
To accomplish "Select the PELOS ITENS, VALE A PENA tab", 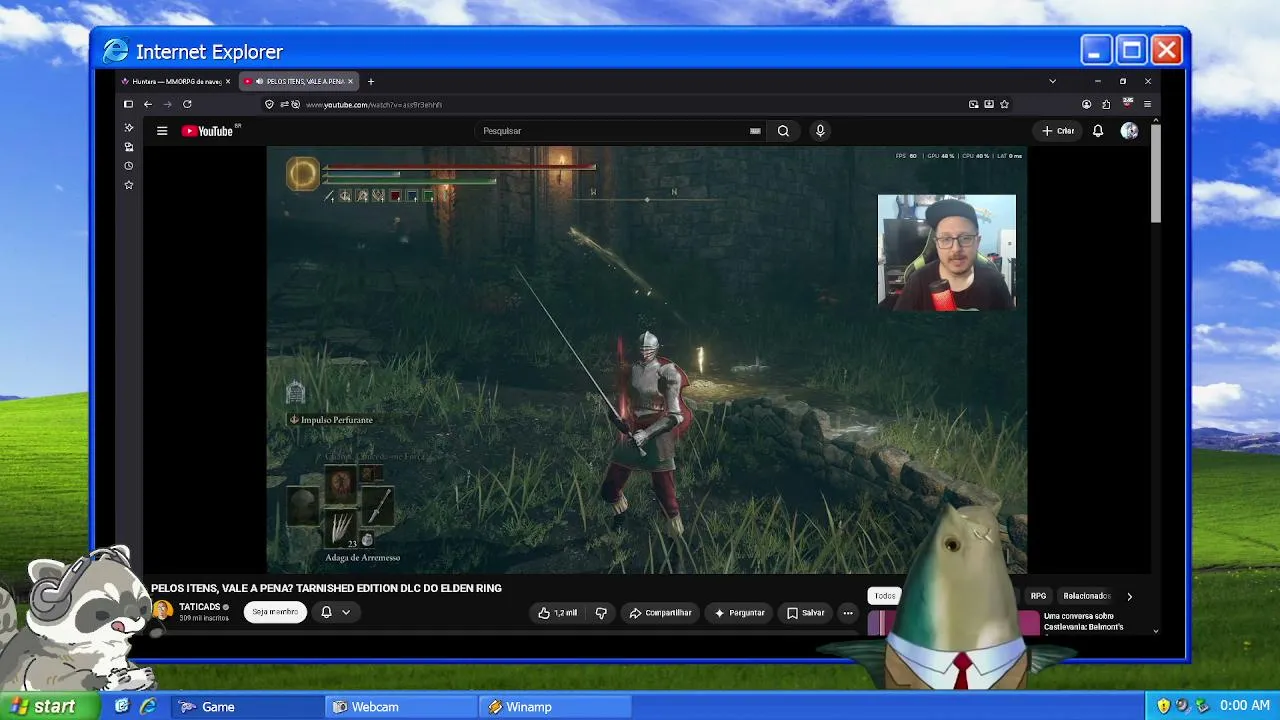I will click(x=299, y=81).
